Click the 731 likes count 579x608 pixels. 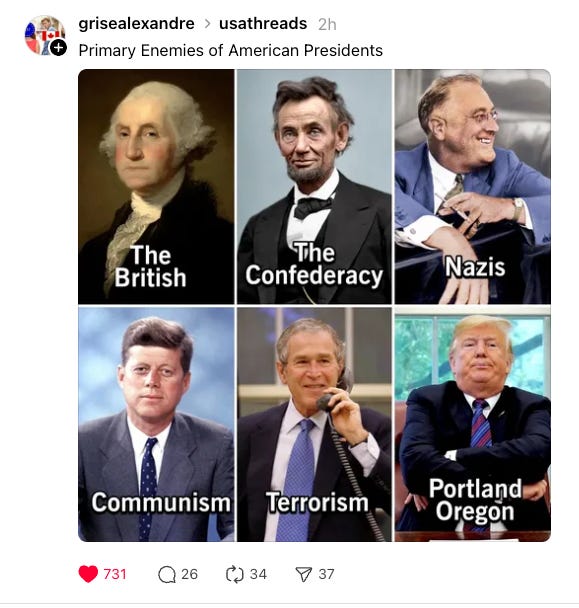point(115,574)
